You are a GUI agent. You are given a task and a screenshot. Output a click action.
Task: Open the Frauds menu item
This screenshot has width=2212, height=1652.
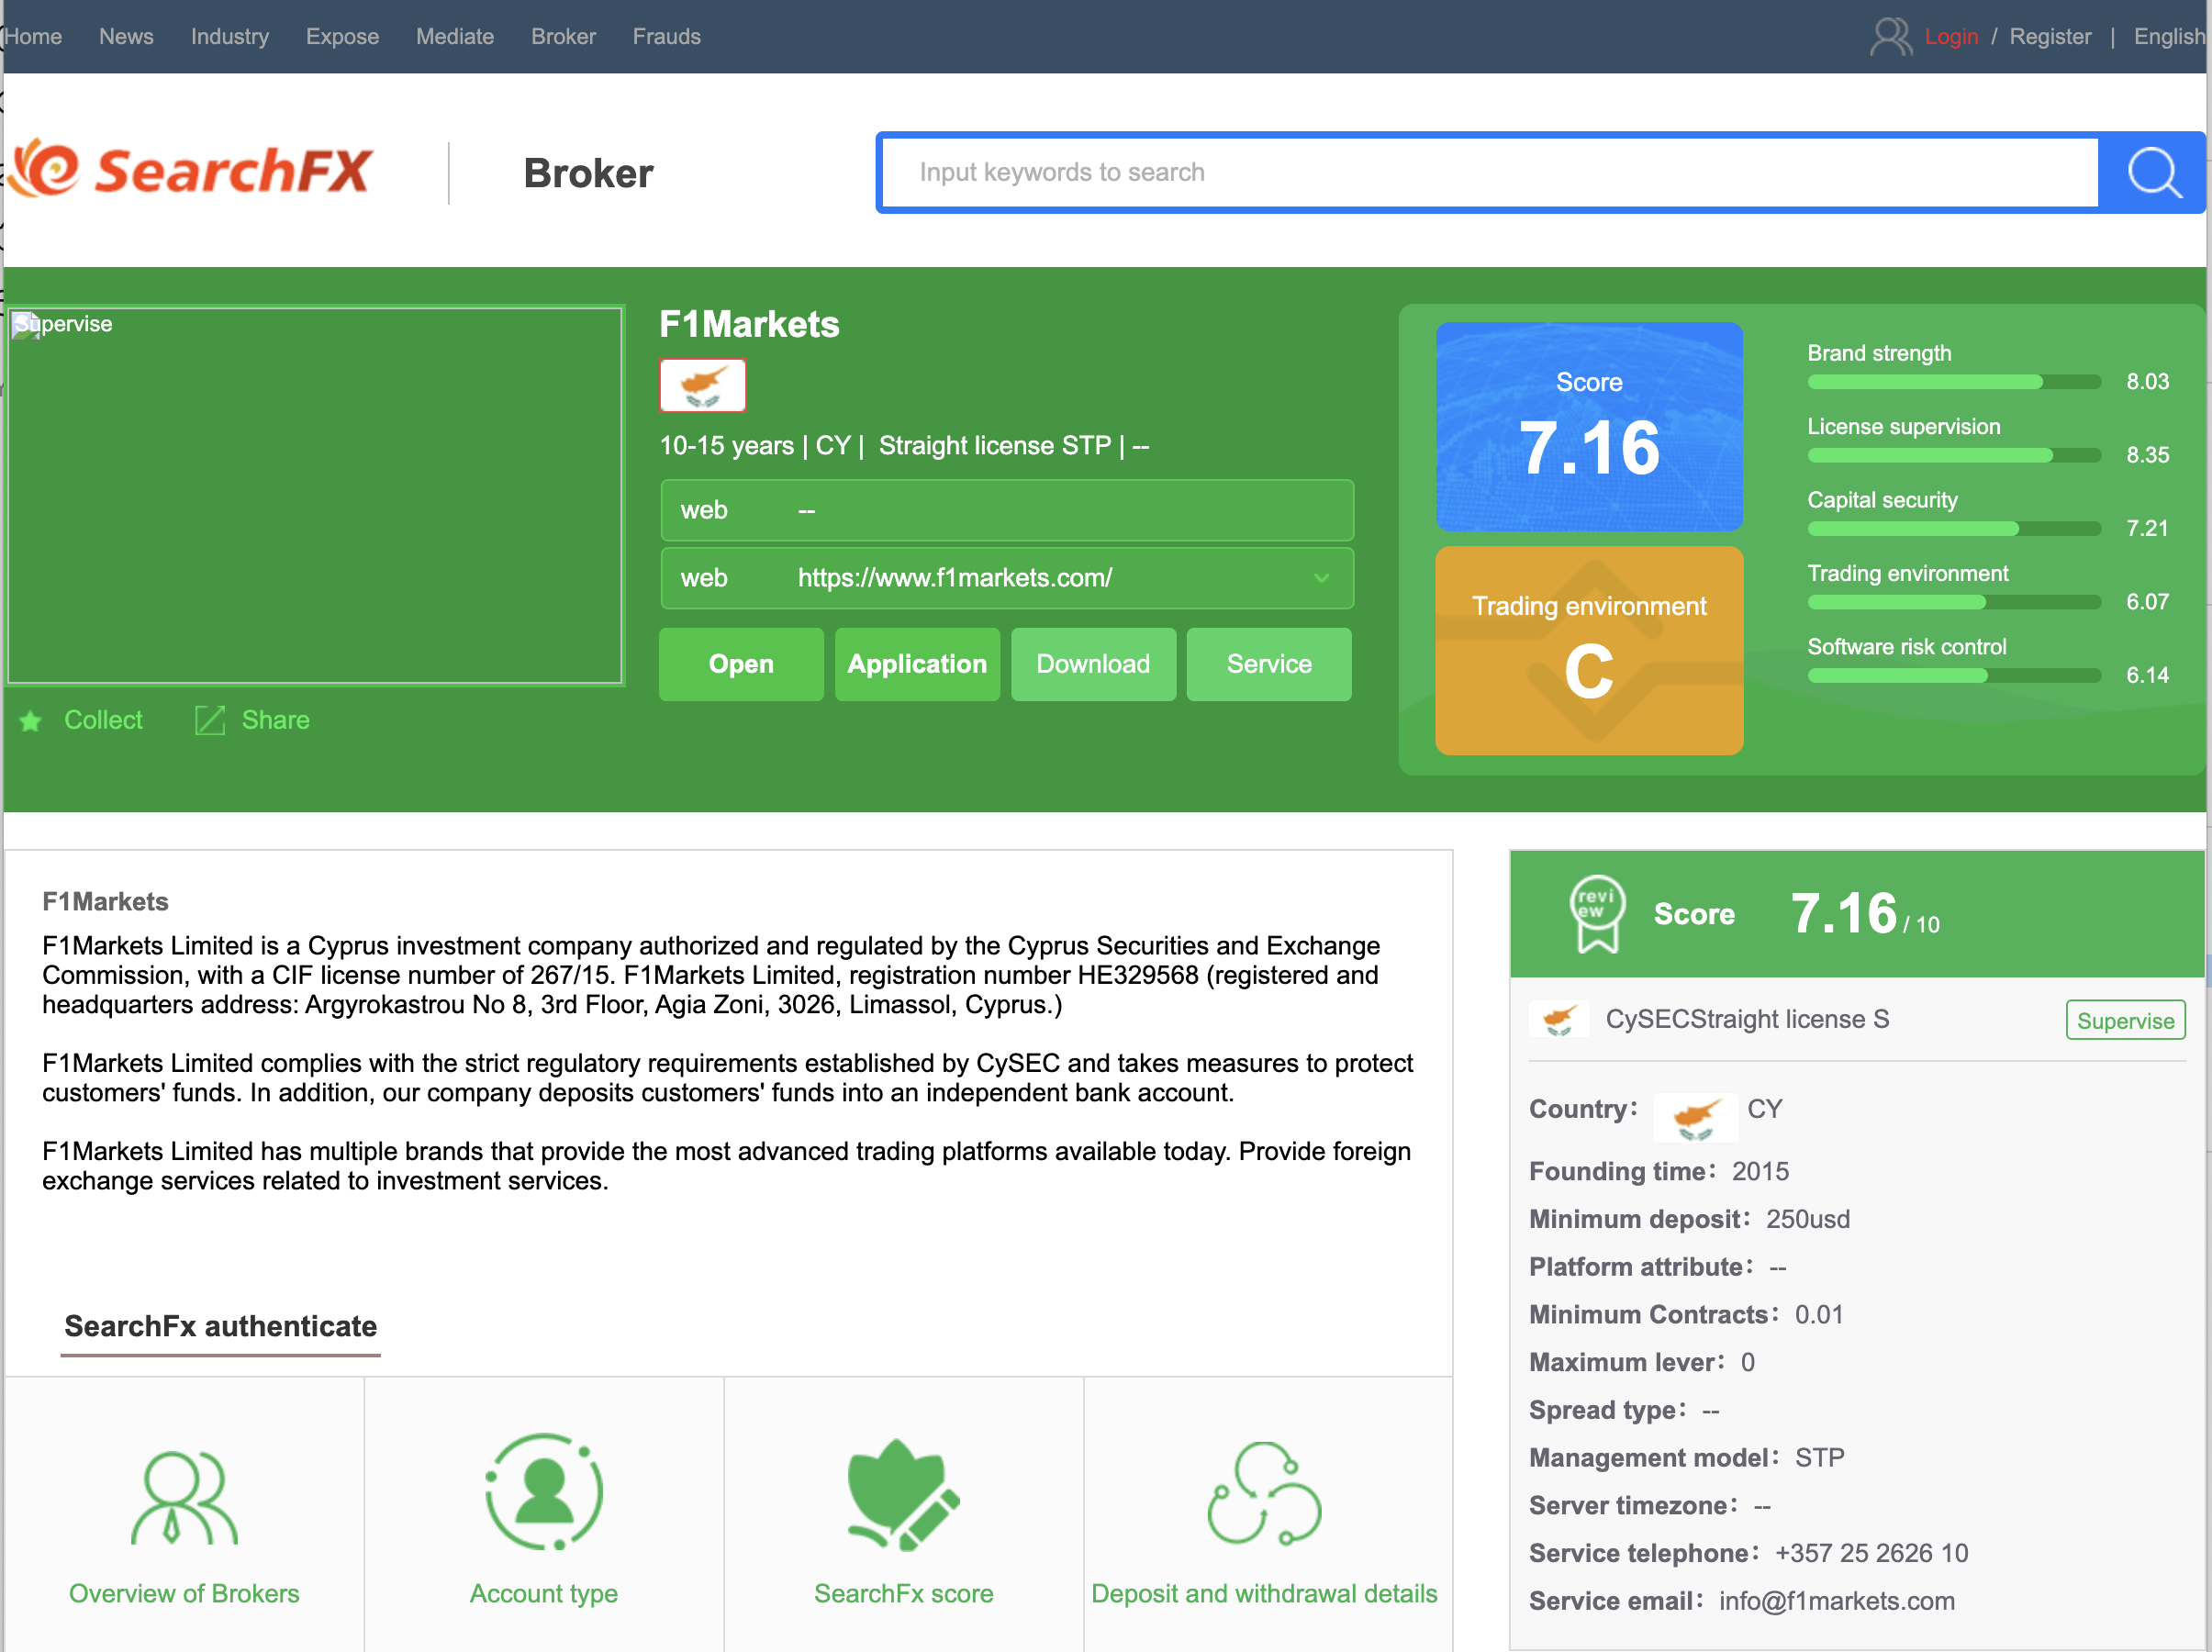pyautogui.click(x=666, y=37)
